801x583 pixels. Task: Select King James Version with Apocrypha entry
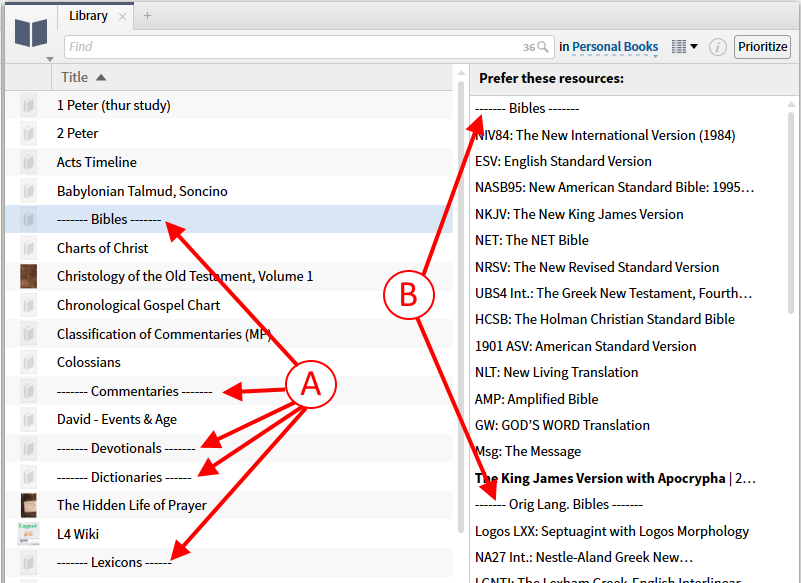(x=615, y=478)
